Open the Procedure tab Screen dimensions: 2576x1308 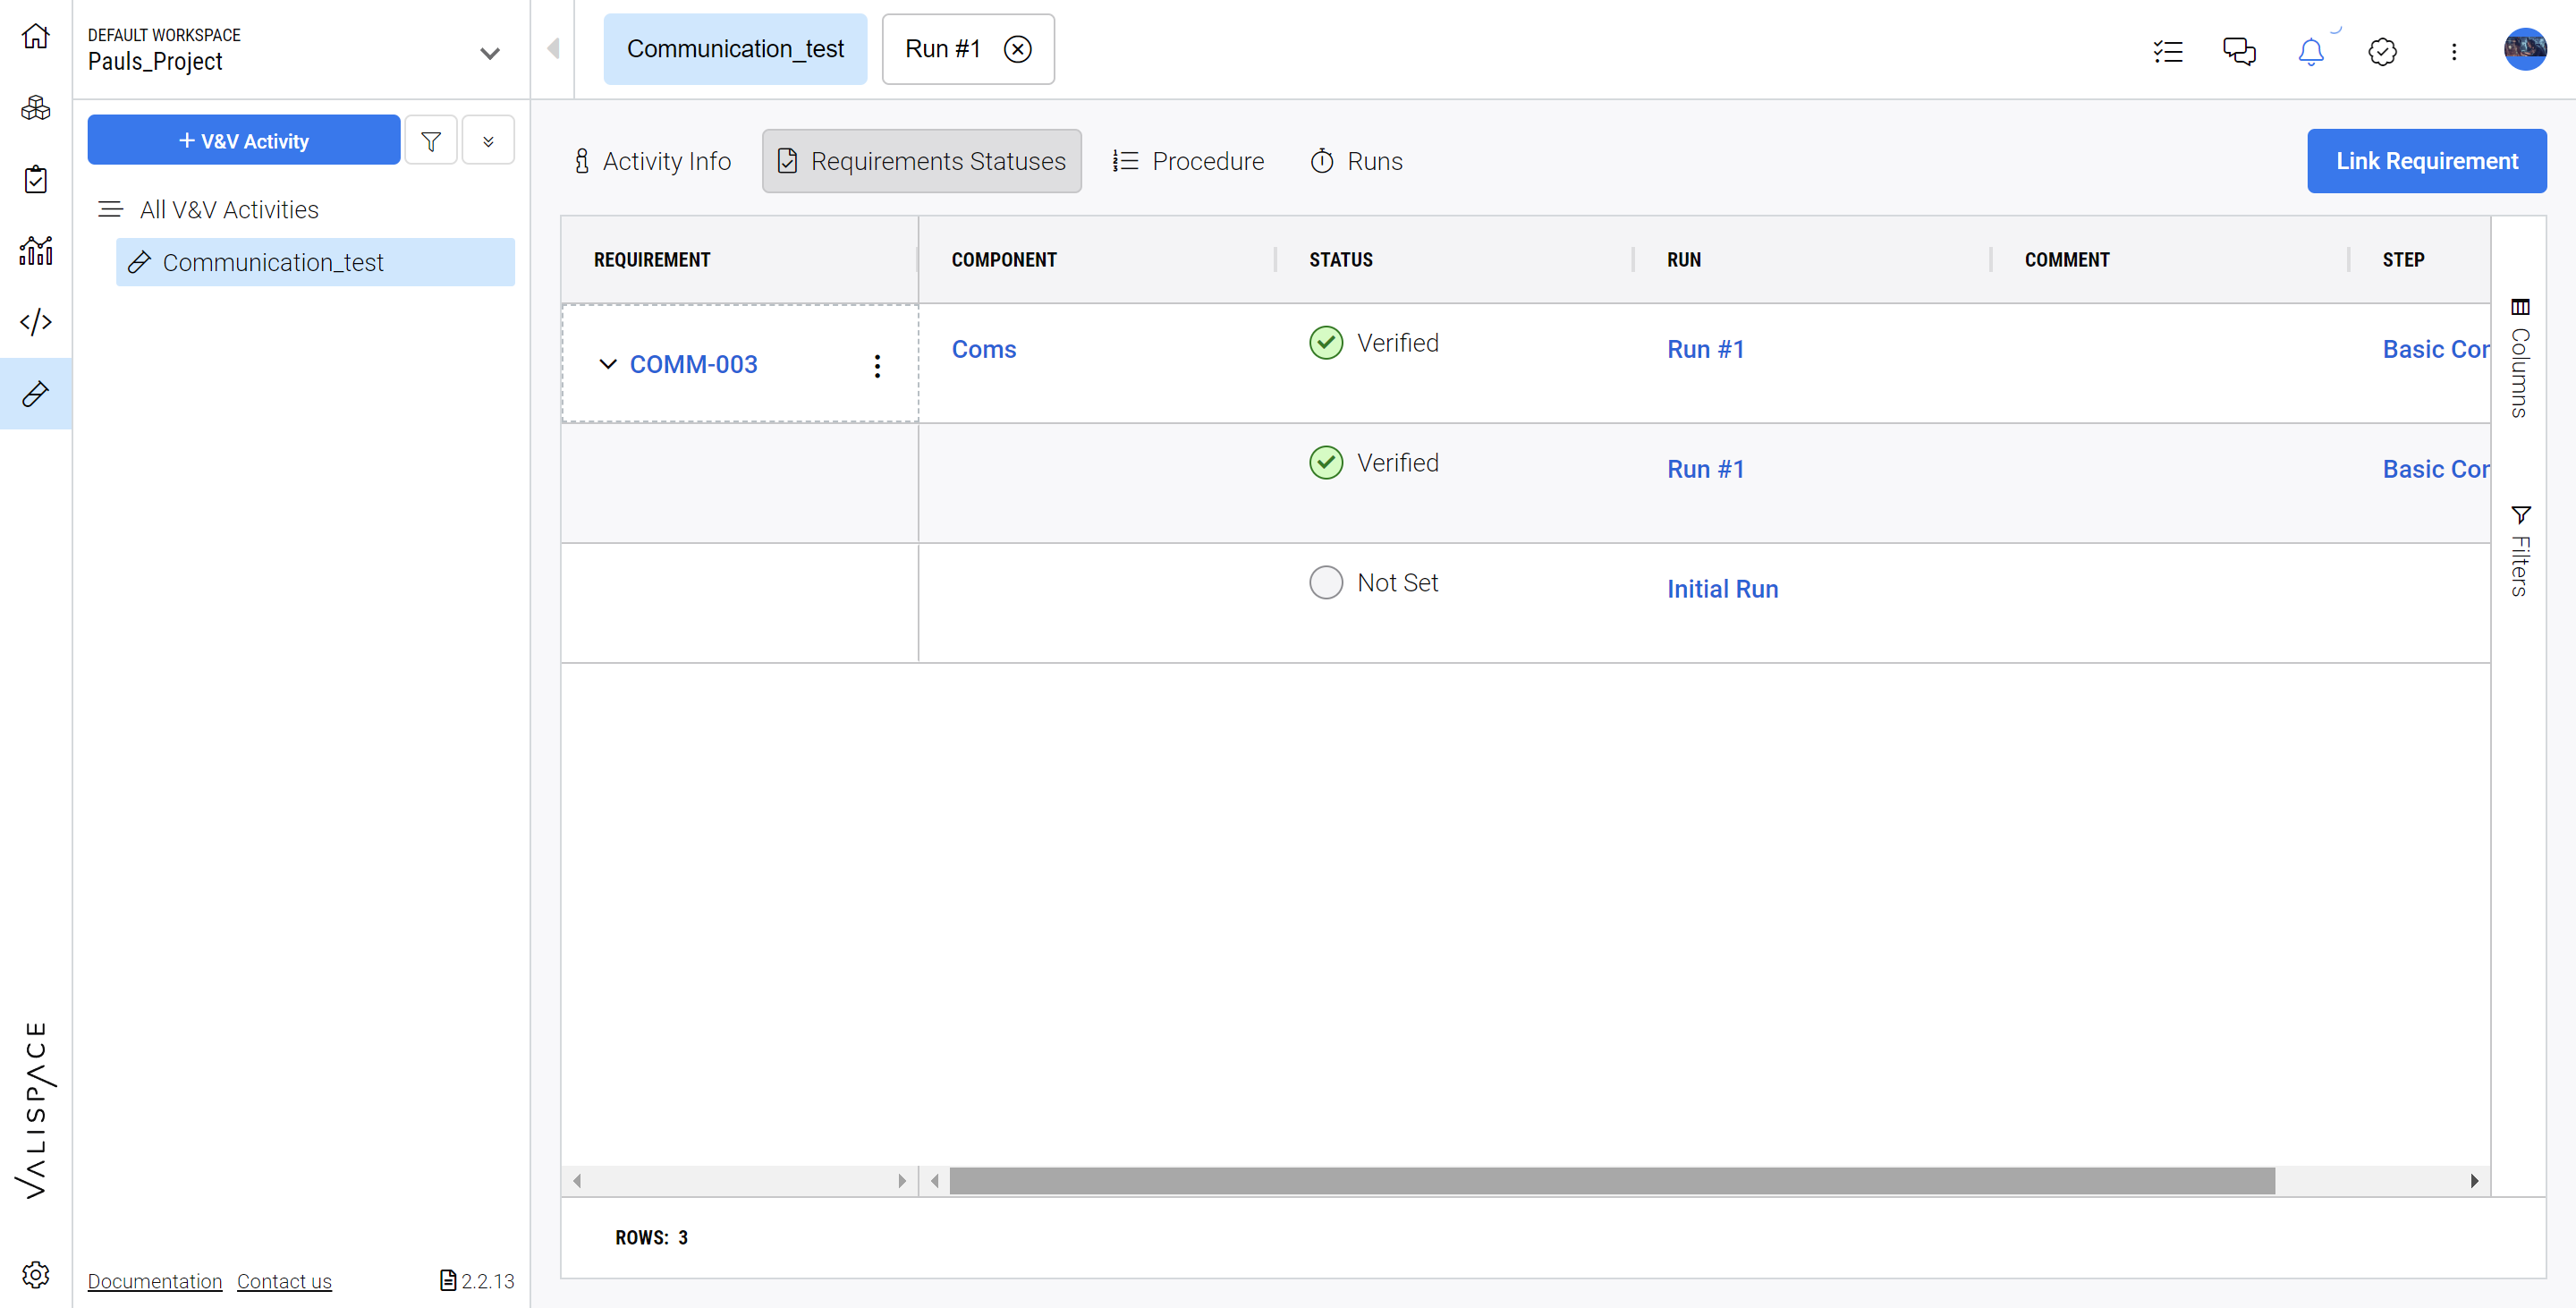1188,161
